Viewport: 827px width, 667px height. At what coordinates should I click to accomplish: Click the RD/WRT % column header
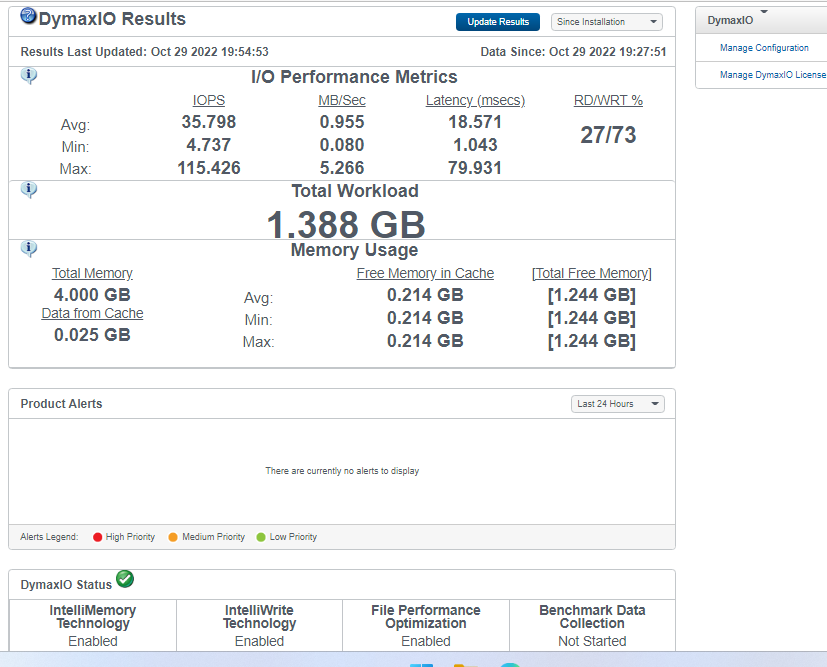608,100
